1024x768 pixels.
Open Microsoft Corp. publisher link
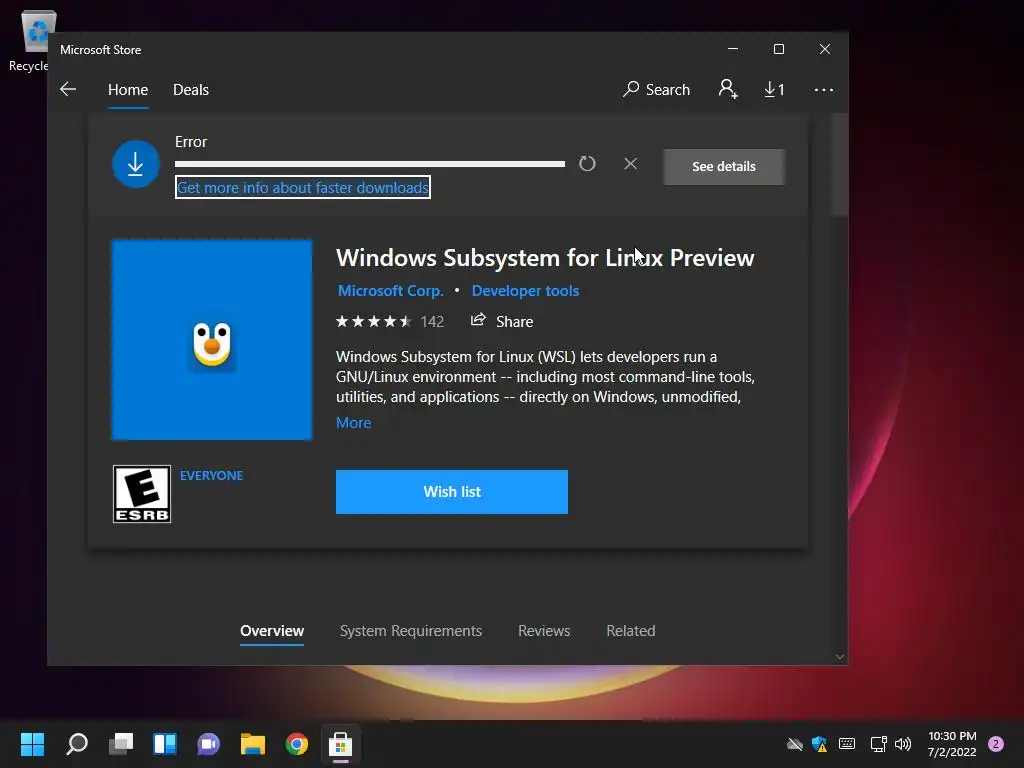pos(391,291)
